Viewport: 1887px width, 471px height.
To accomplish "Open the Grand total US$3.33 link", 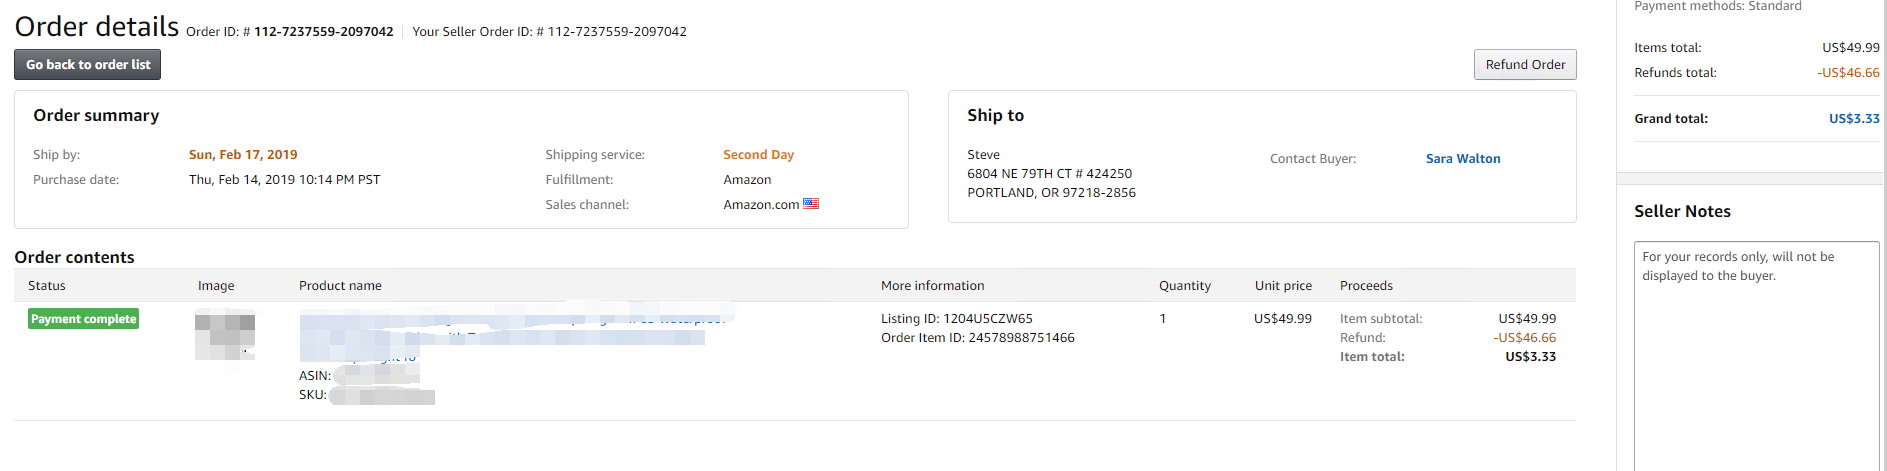I will pos(1853,119).
